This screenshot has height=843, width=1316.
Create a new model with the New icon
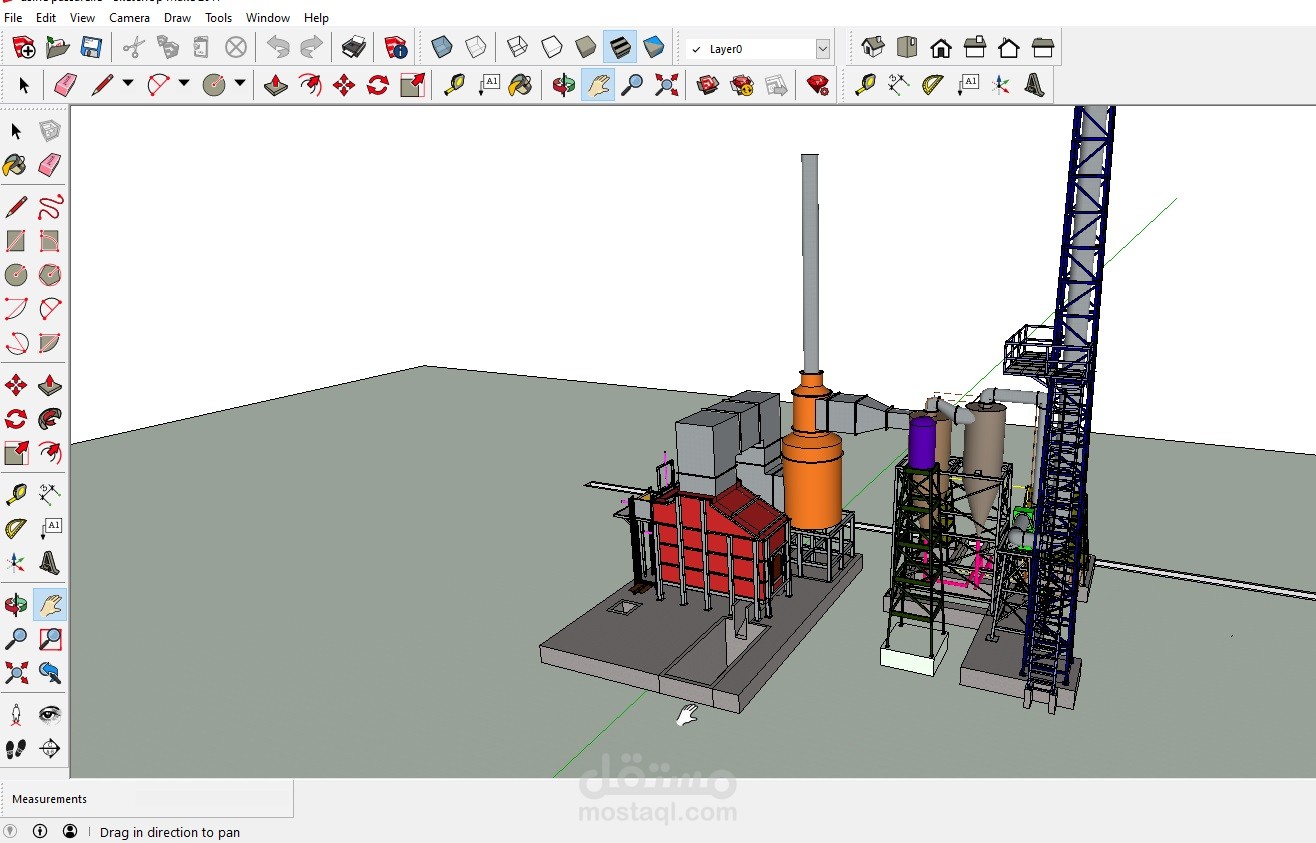pyautogui.click(x=24, y=47)
